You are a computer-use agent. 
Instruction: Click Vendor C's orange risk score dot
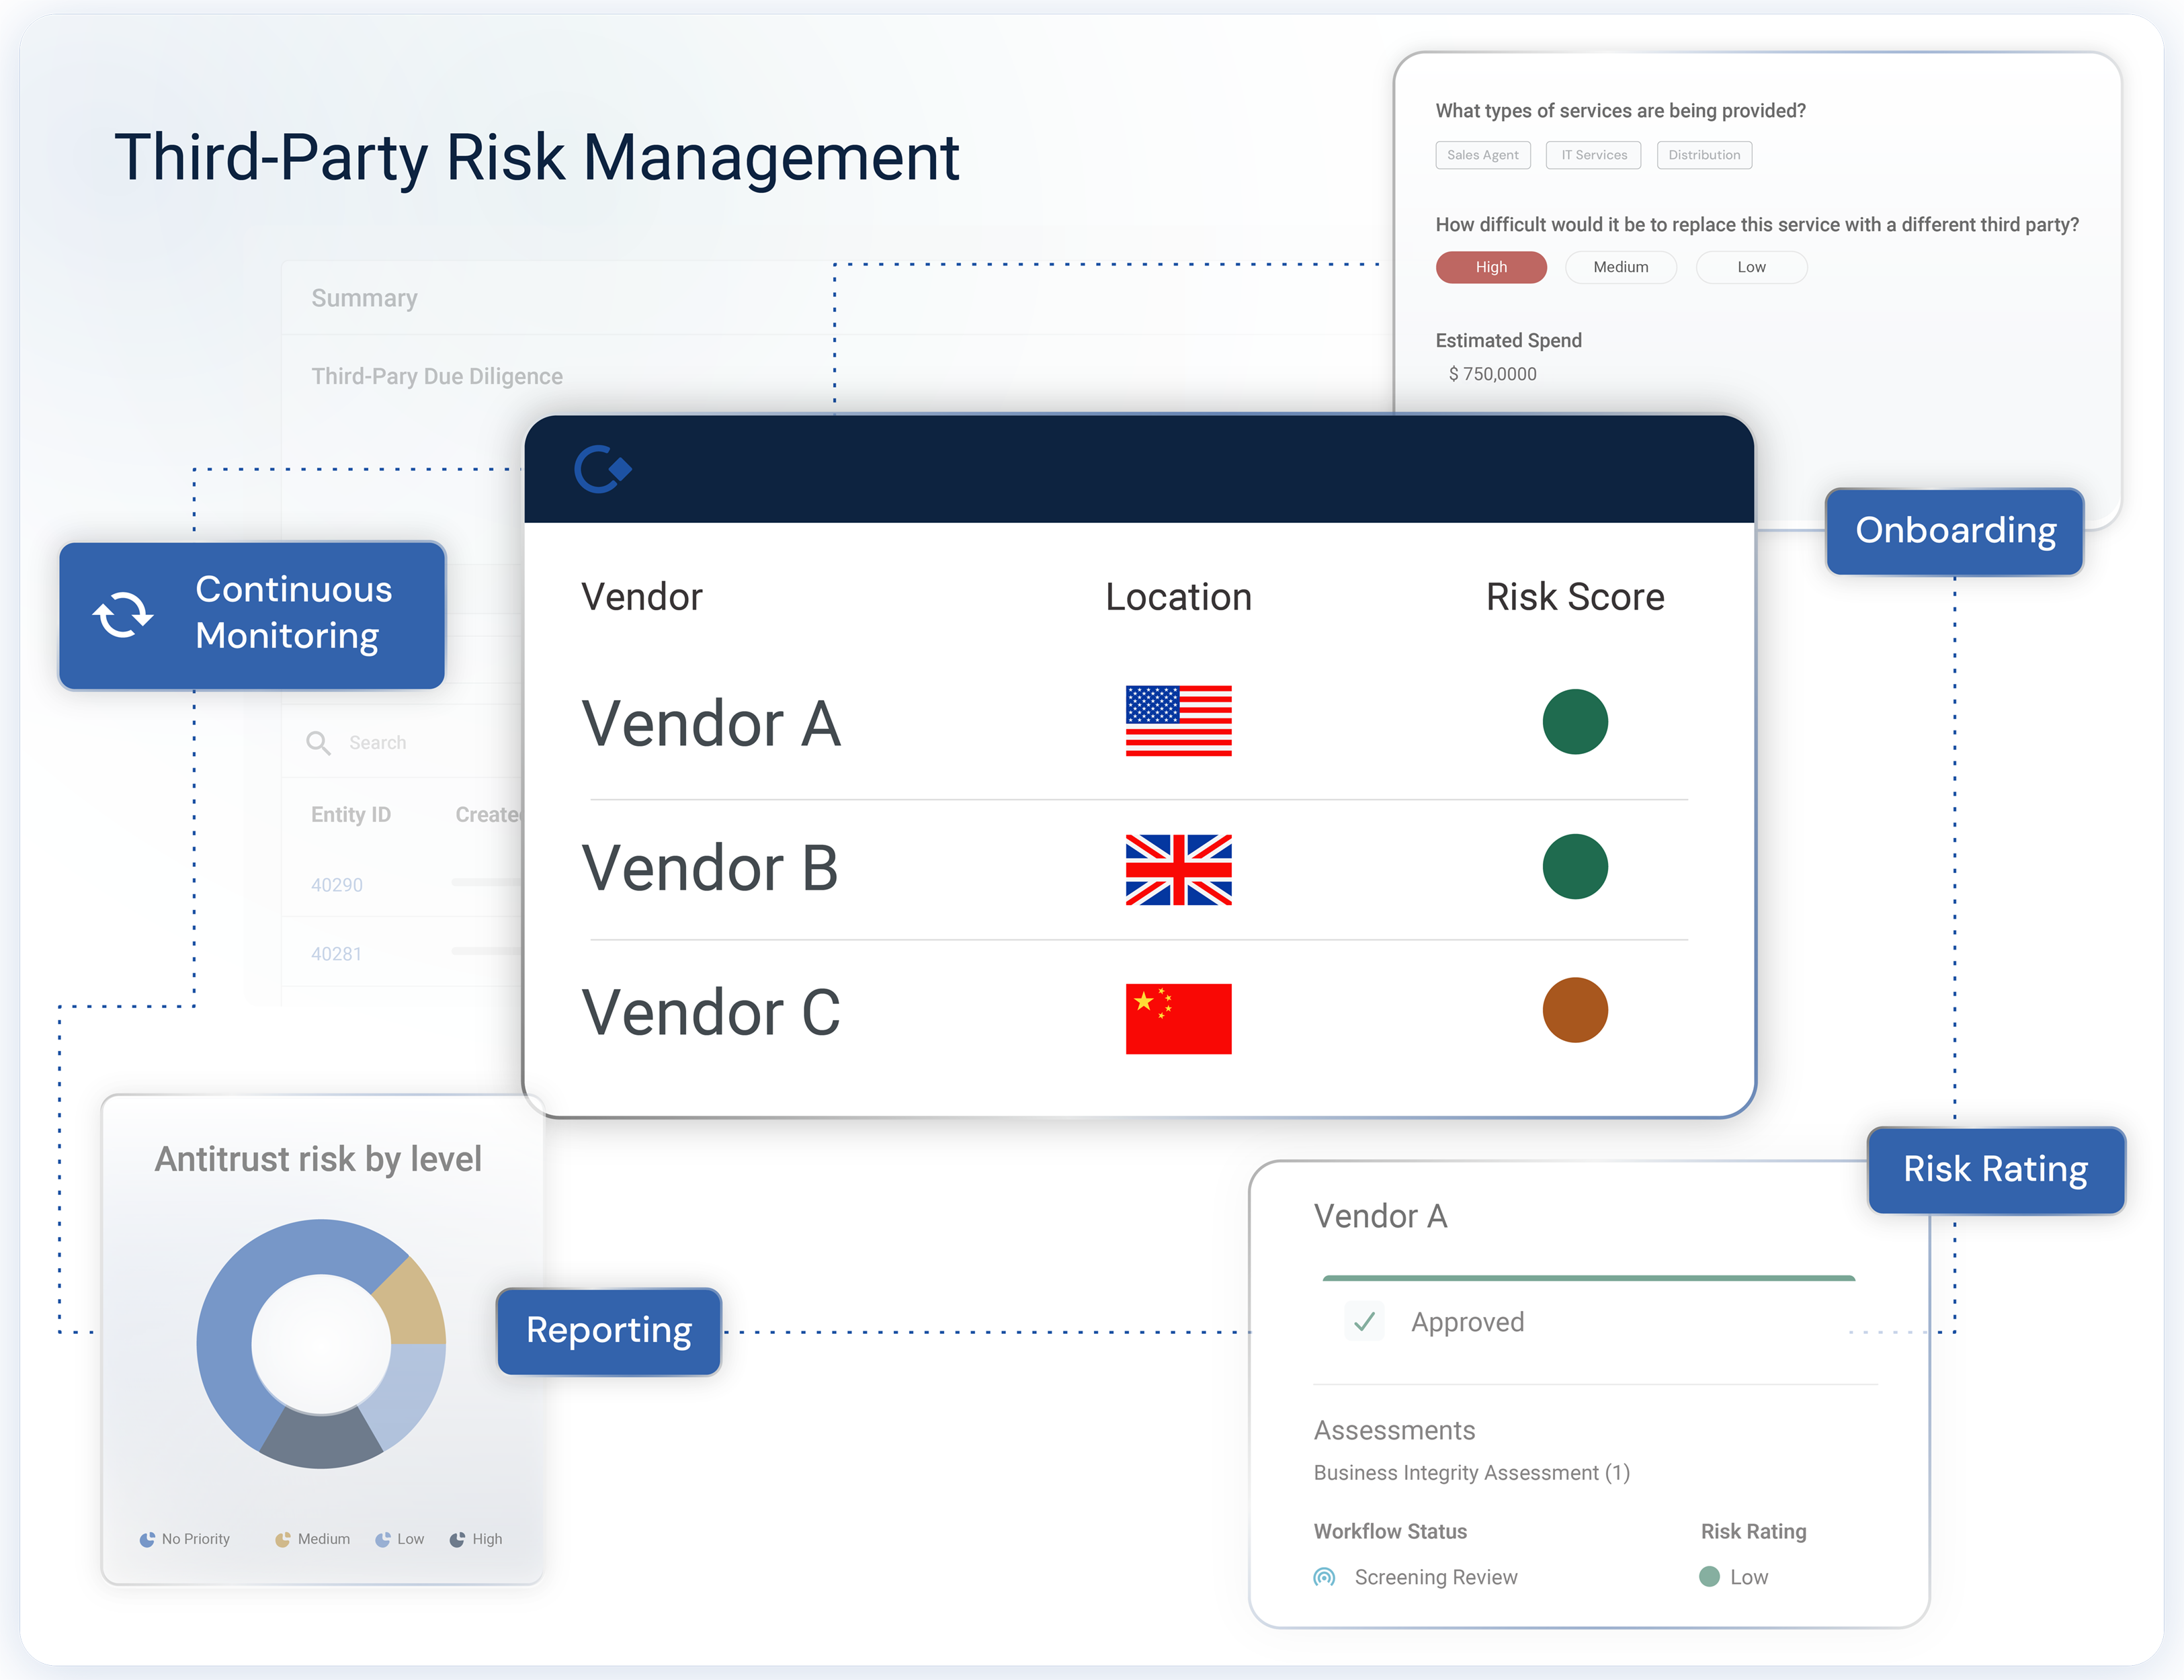pos(1575,1010)
